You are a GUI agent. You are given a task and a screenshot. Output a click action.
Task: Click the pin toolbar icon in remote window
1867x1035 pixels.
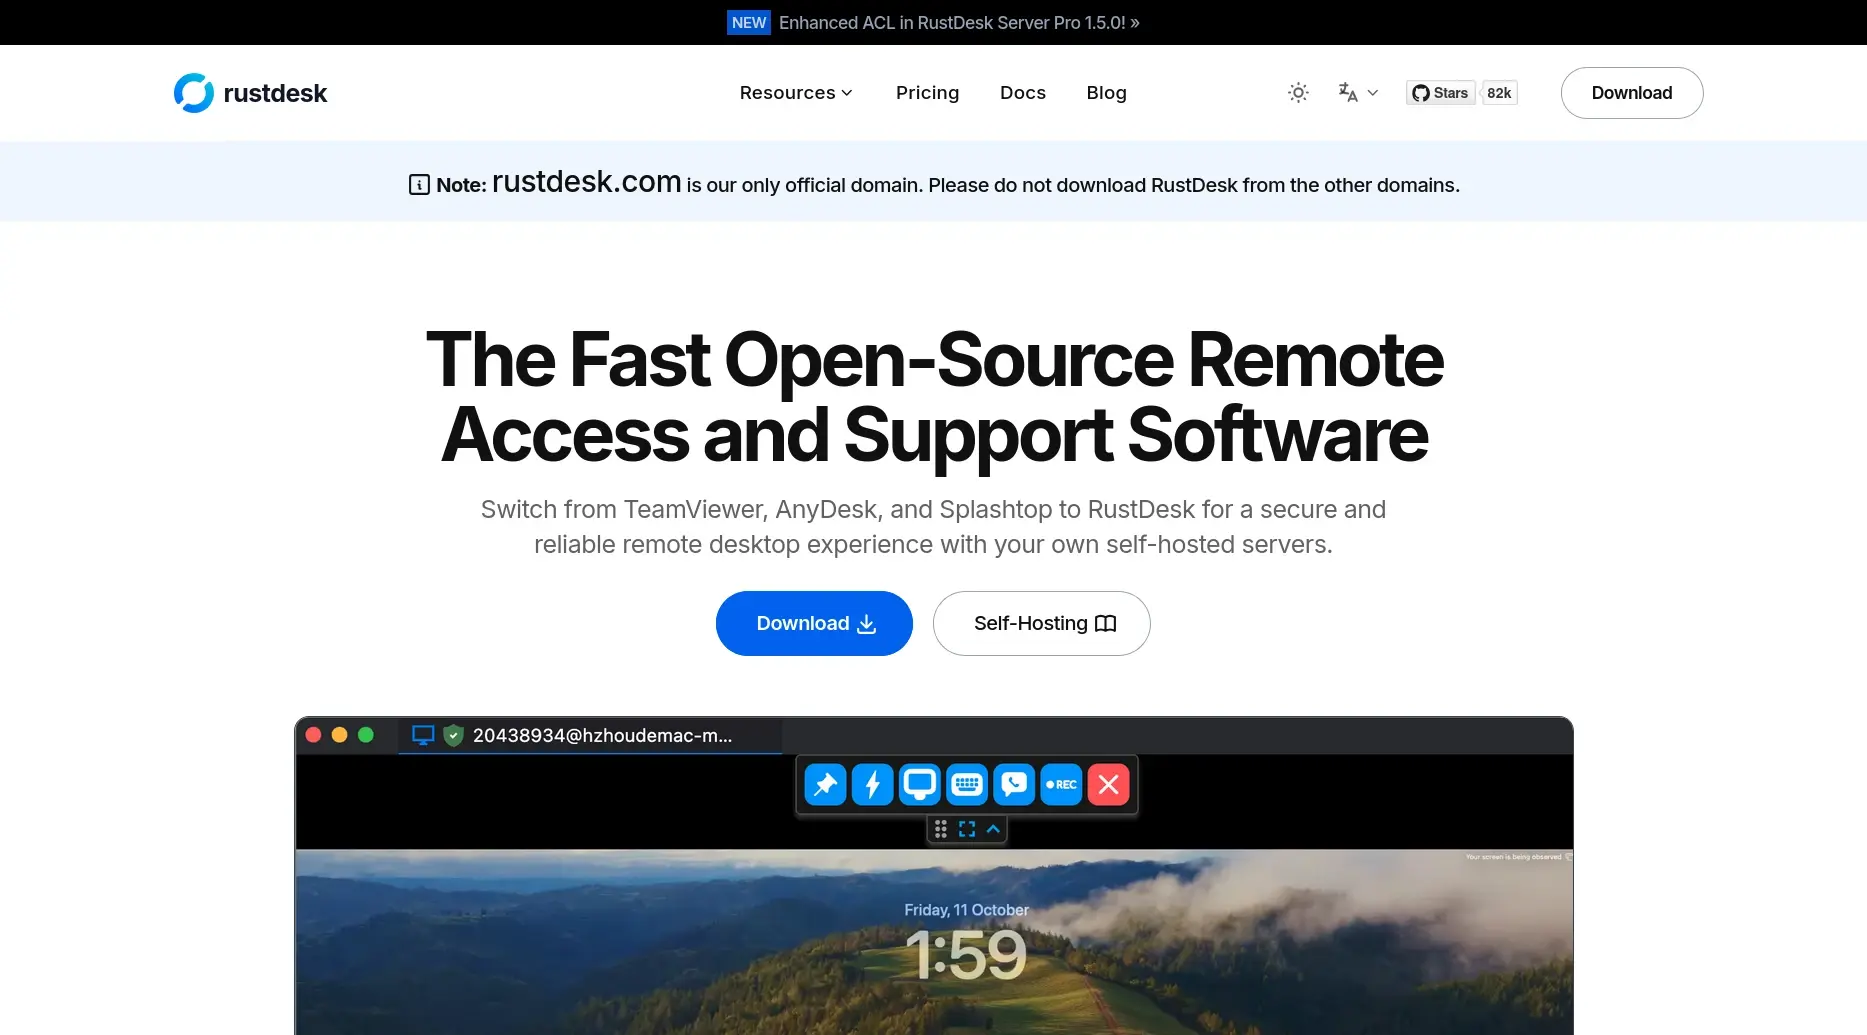tap(825, 785)
